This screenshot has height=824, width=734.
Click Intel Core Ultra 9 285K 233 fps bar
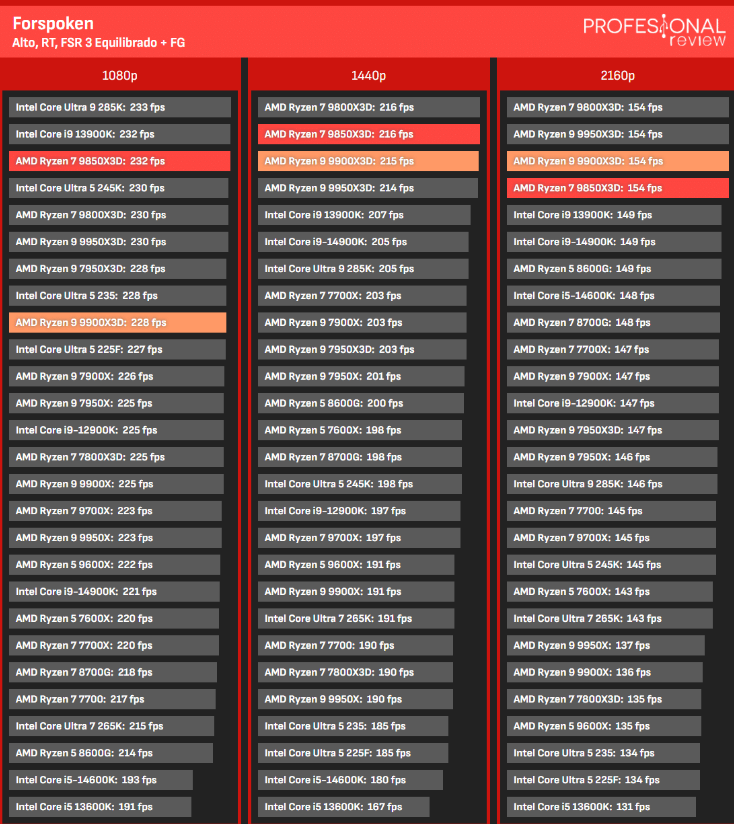tap(120, 107)
